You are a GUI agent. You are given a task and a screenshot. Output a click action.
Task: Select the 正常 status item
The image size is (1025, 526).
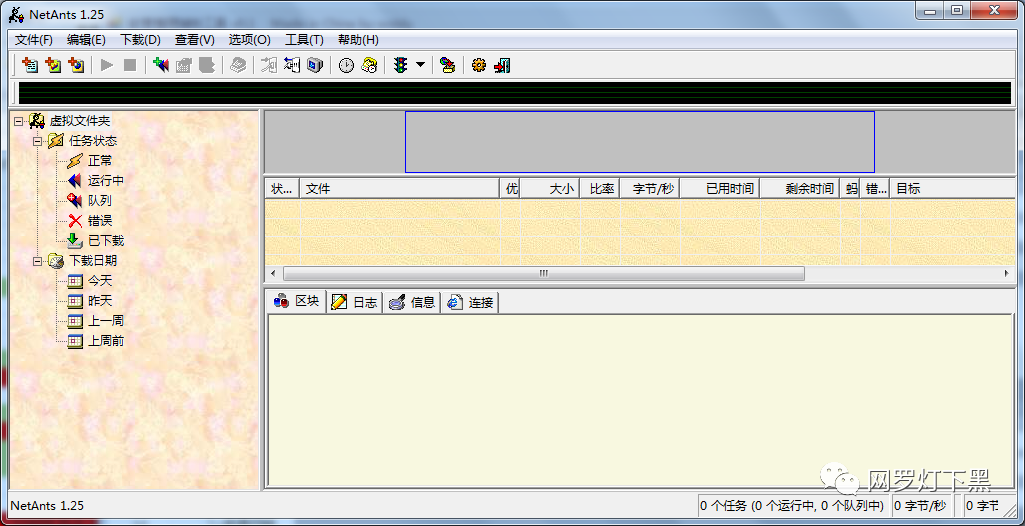[x=100, y=161]
